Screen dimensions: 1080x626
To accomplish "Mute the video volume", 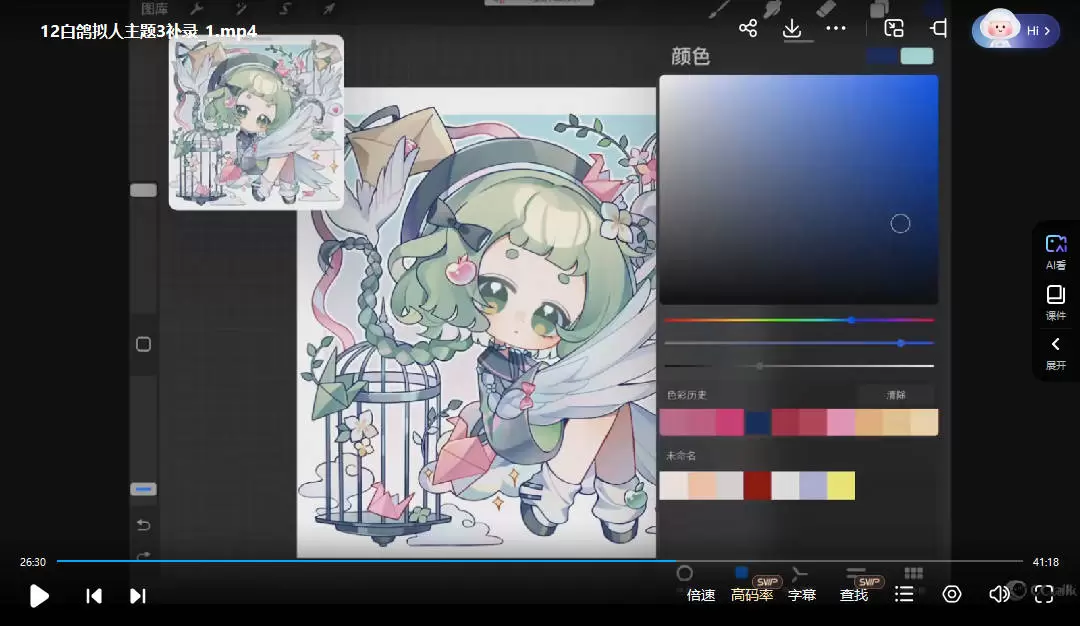I will [998, 595].
